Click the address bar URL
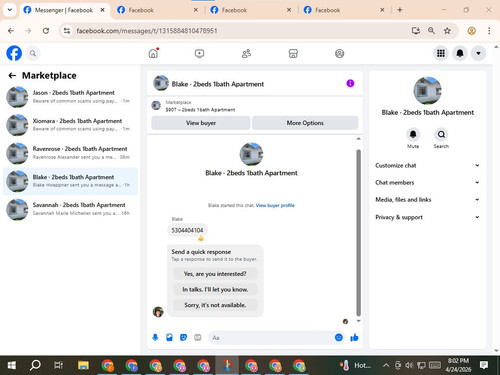Screen dimensions: 500x375 tap(147, 31)
